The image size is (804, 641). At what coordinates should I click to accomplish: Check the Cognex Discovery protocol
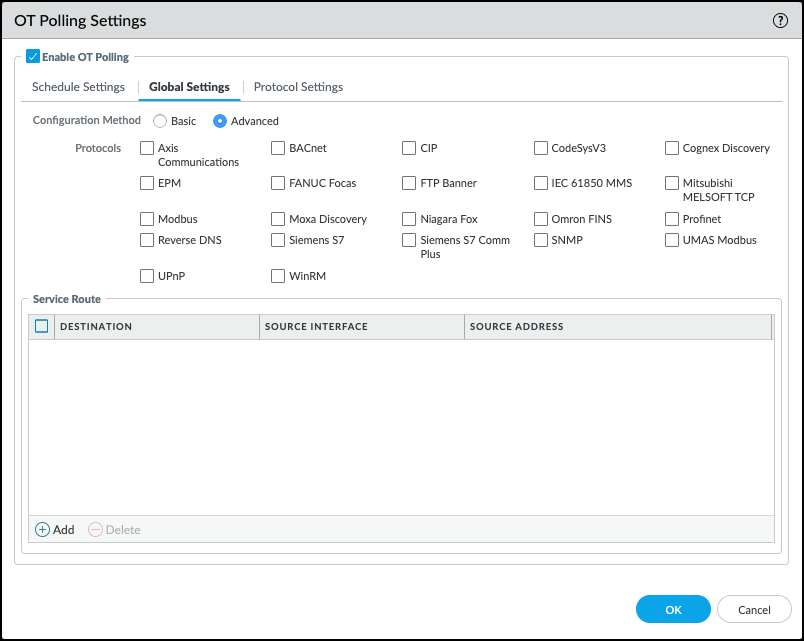(x=672, y=148)
